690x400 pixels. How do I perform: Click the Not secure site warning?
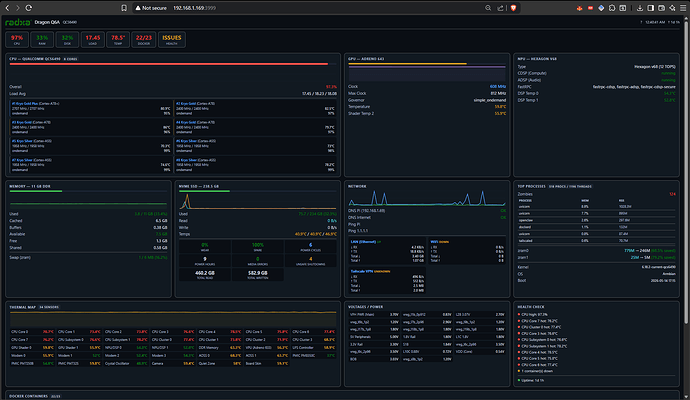coord(151,8)
